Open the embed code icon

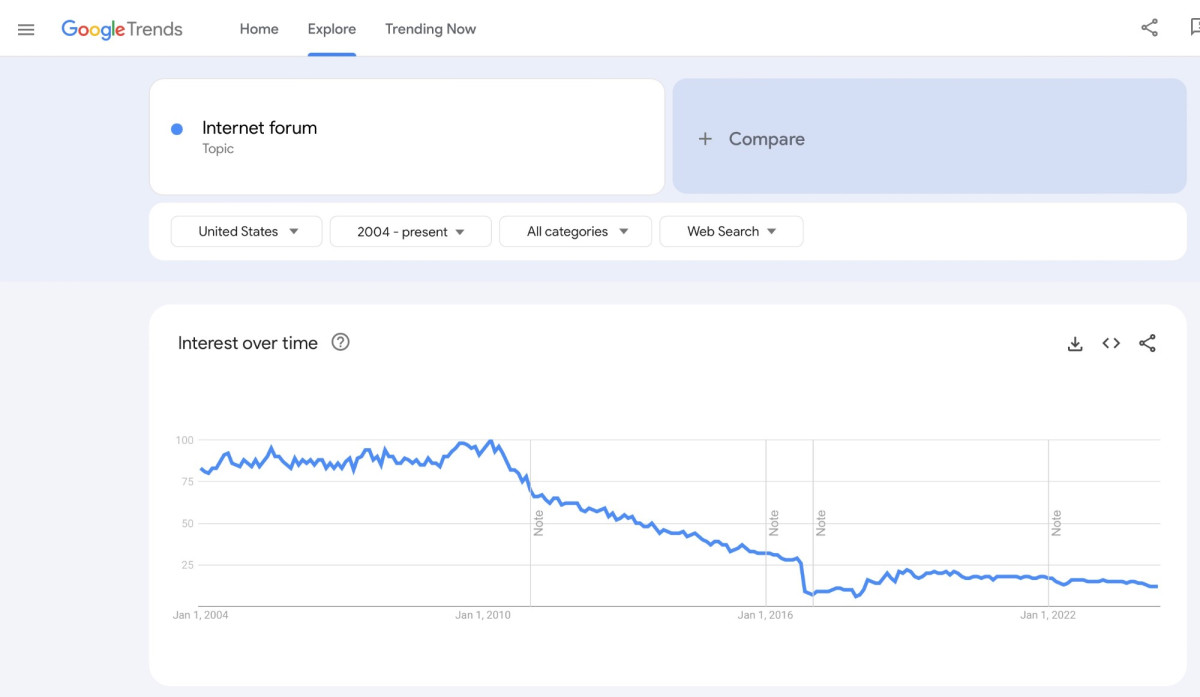(1111, 343)
